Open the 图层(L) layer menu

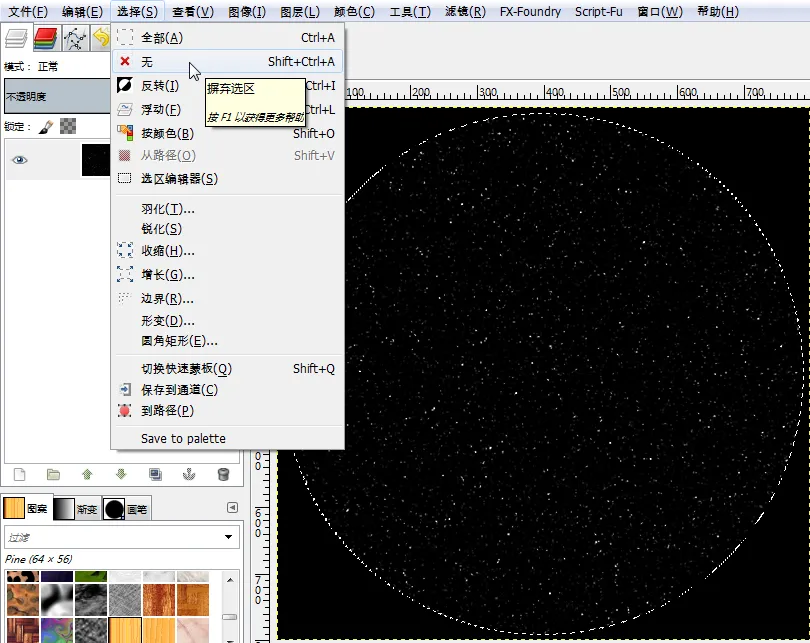pyautogui.click(x=300, y=11)
